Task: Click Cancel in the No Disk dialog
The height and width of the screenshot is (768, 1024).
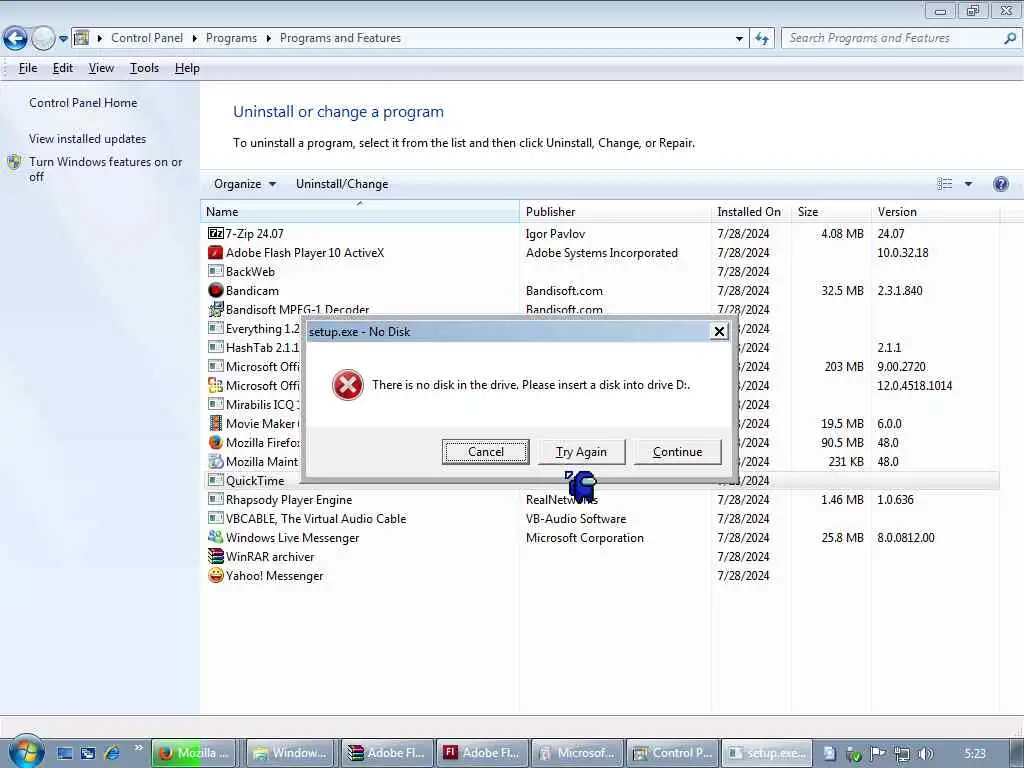Action: (485, 452)
